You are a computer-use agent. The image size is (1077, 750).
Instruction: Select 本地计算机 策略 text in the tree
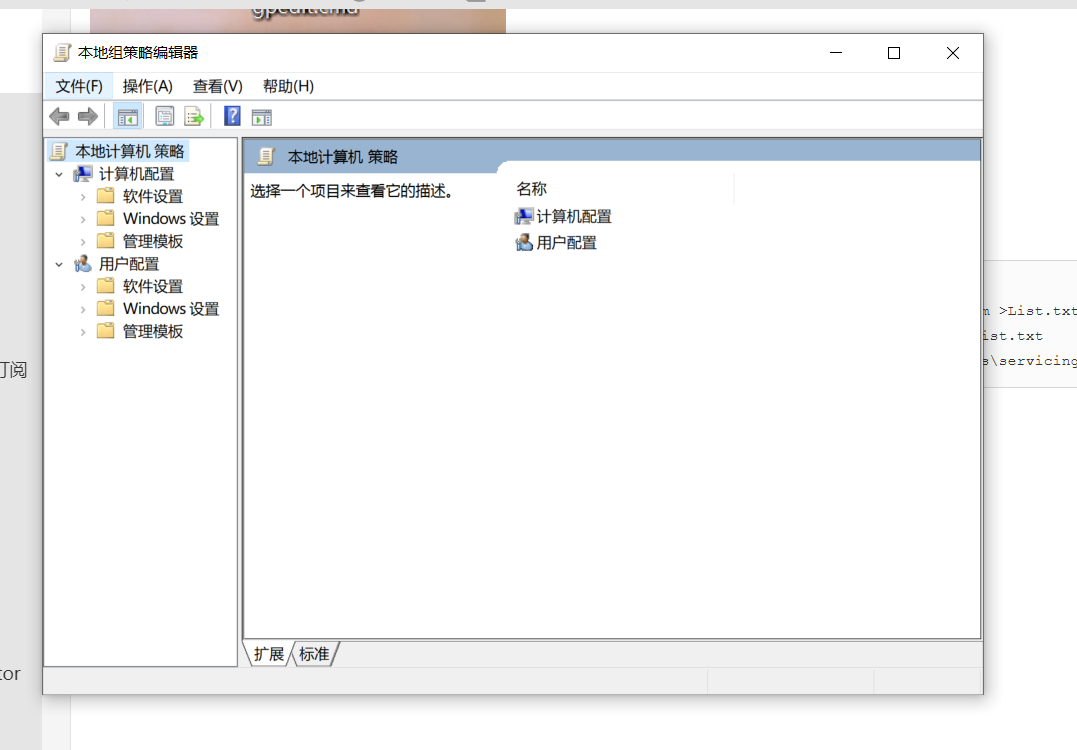130,151
